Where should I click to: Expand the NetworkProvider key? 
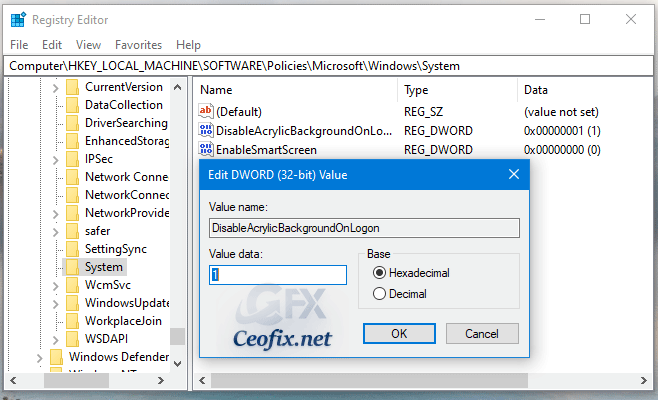coord(55,214)
